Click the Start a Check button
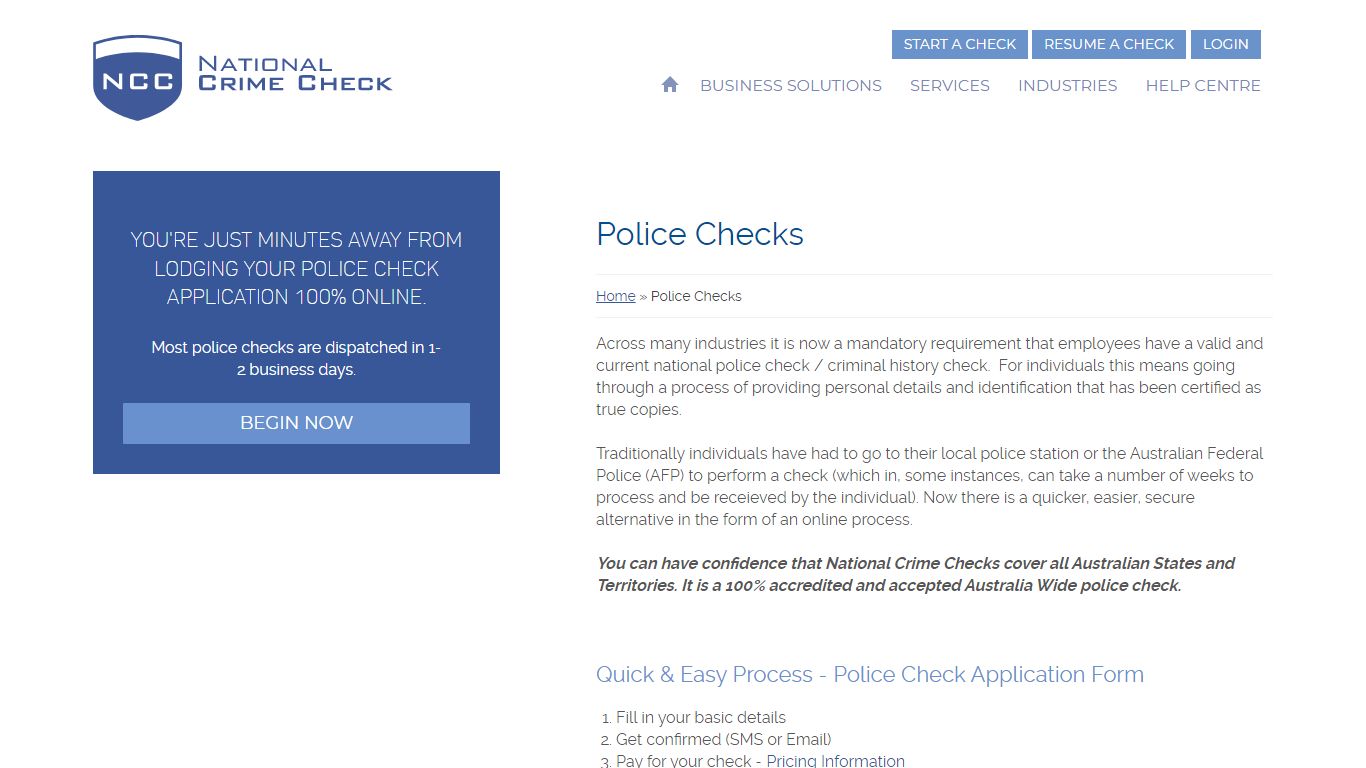Image resolution: width=1366 pixels, height=768 pixels. [960, 44]
